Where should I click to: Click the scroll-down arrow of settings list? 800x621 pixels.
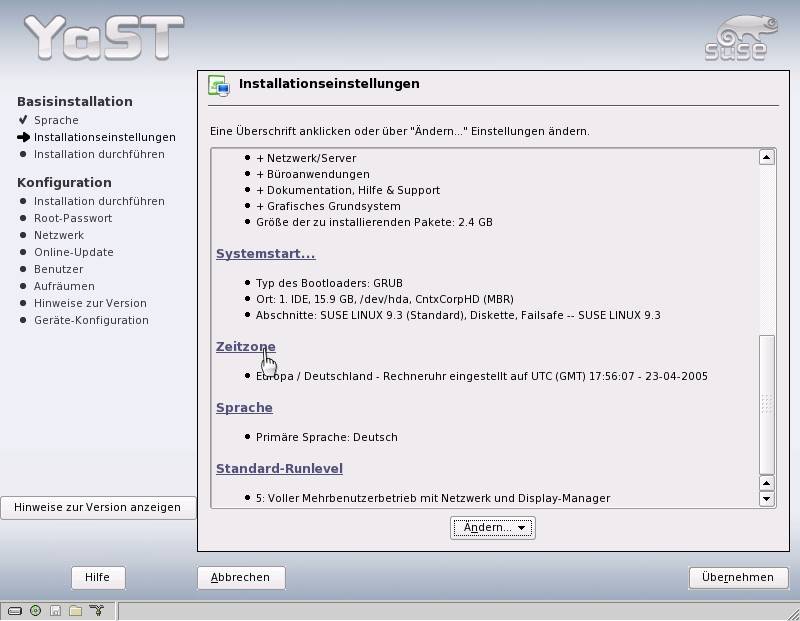(x=766, y=499)
